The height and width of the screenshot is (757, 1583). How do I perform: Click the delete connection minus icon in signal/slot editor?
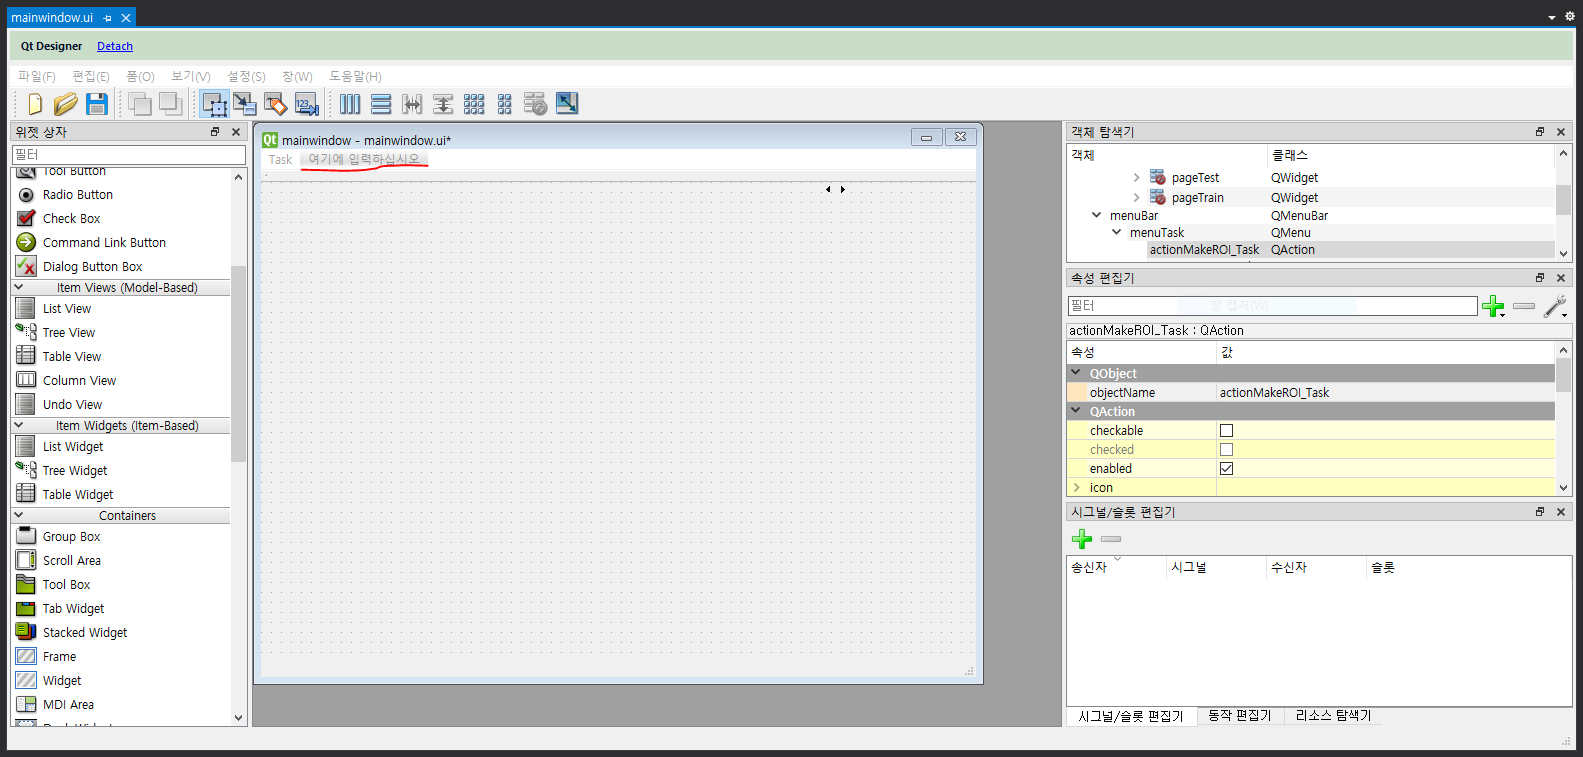pos(1111,539)
